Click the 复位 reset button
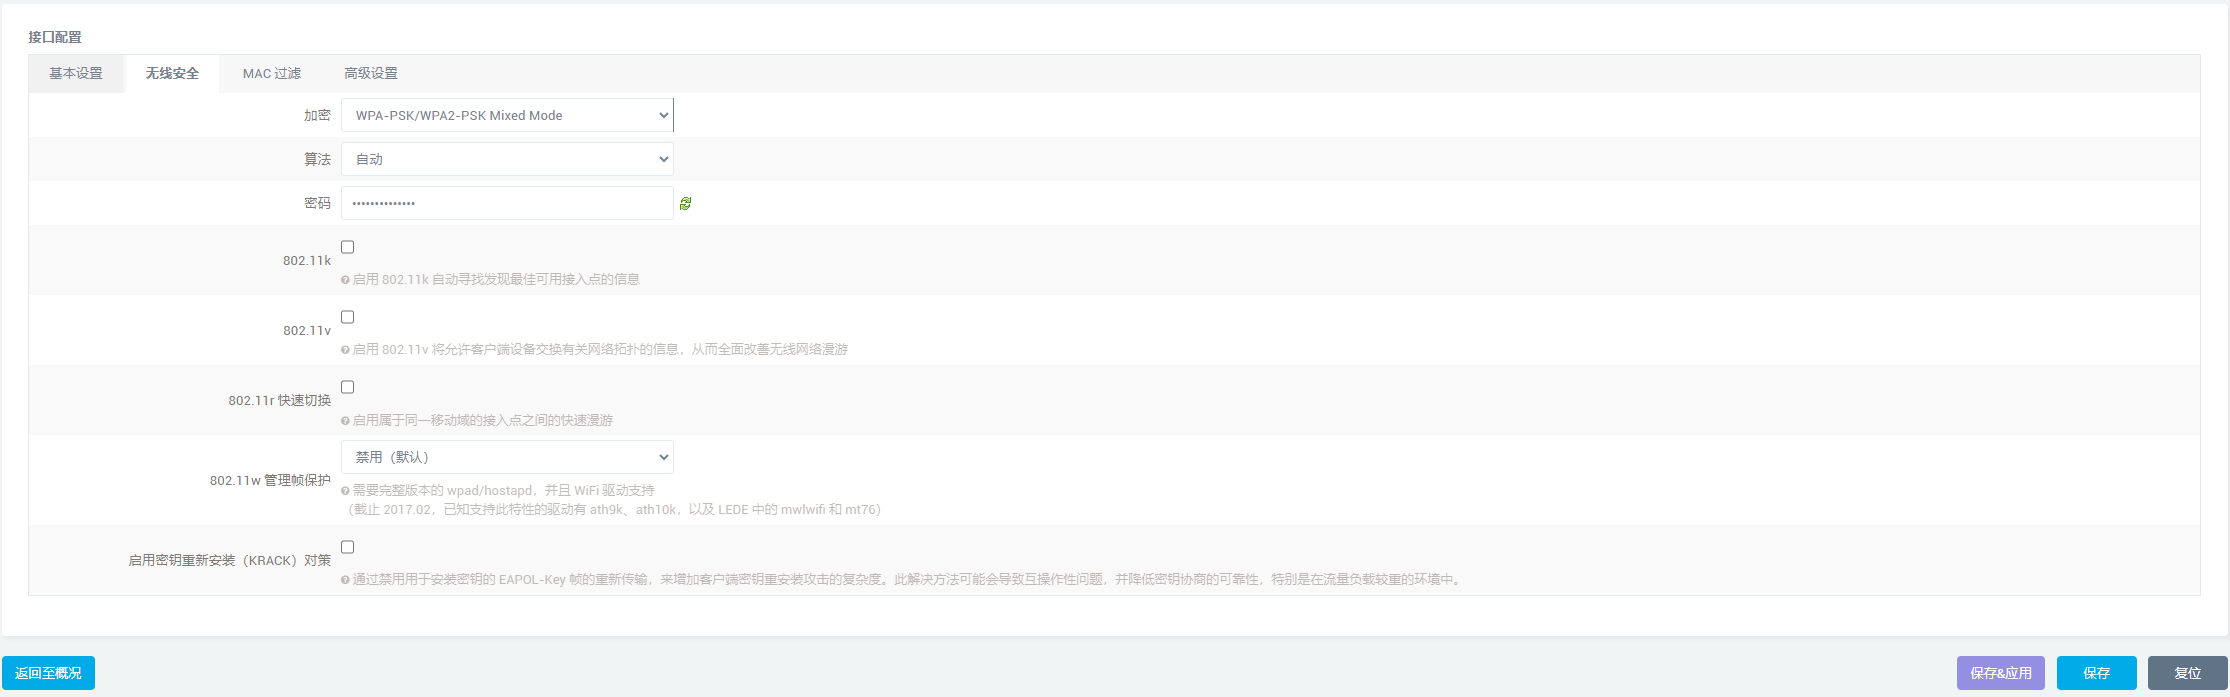This screenshot has height=697, width=2230. [x=2187, y=673]
